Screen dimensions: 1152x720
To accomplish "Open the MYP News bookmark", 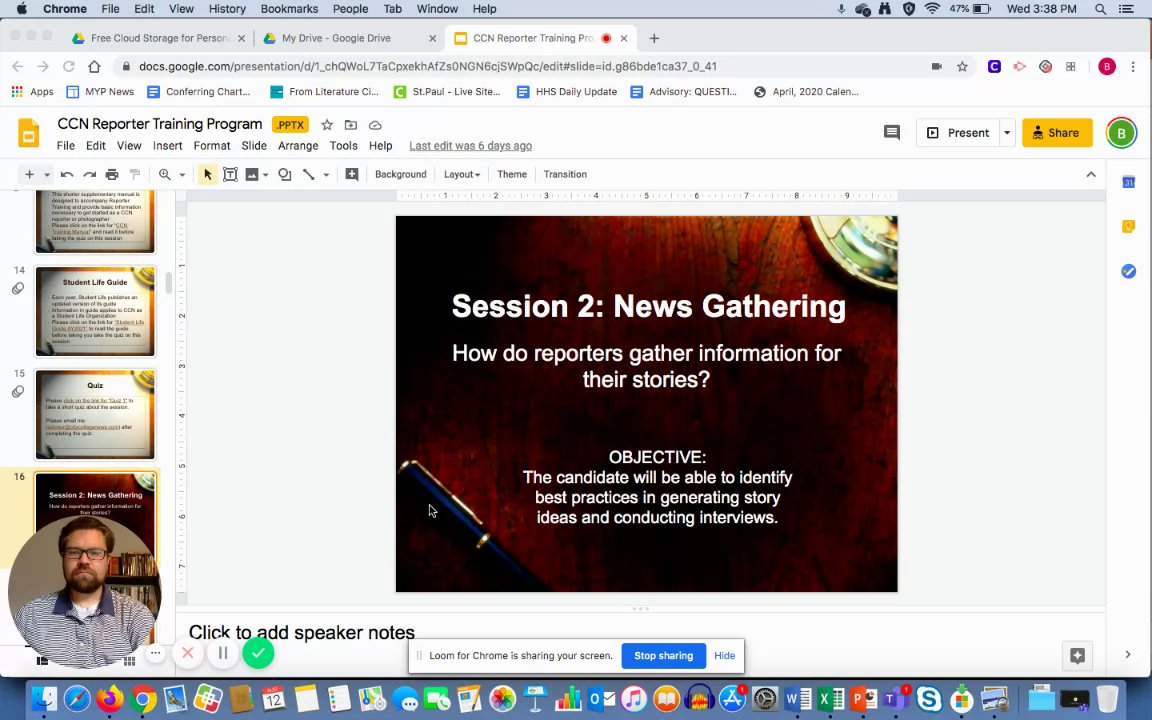I will click(101, 92).
